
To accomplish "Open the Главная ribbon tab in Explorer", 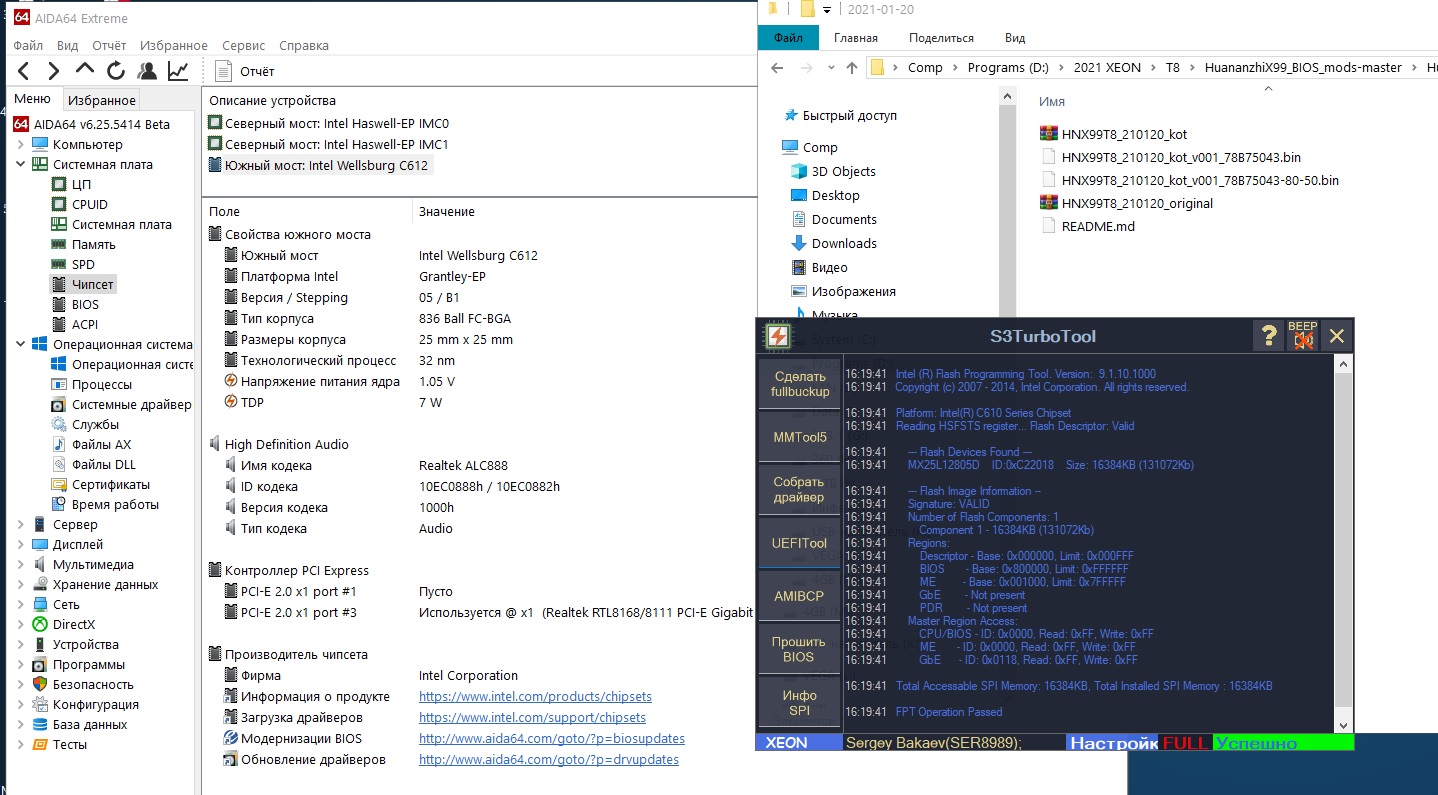I will click(x=856, y=38).
